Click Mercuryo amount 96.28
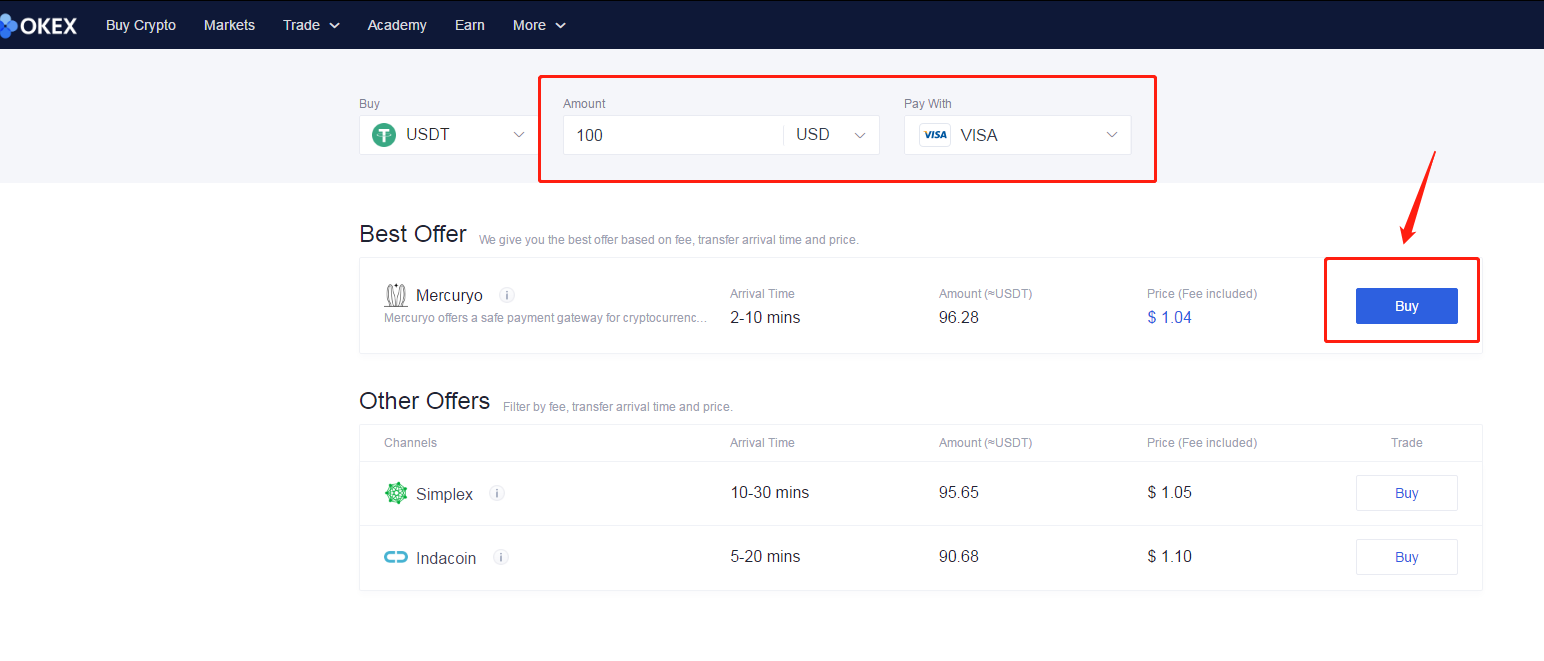 959,317
